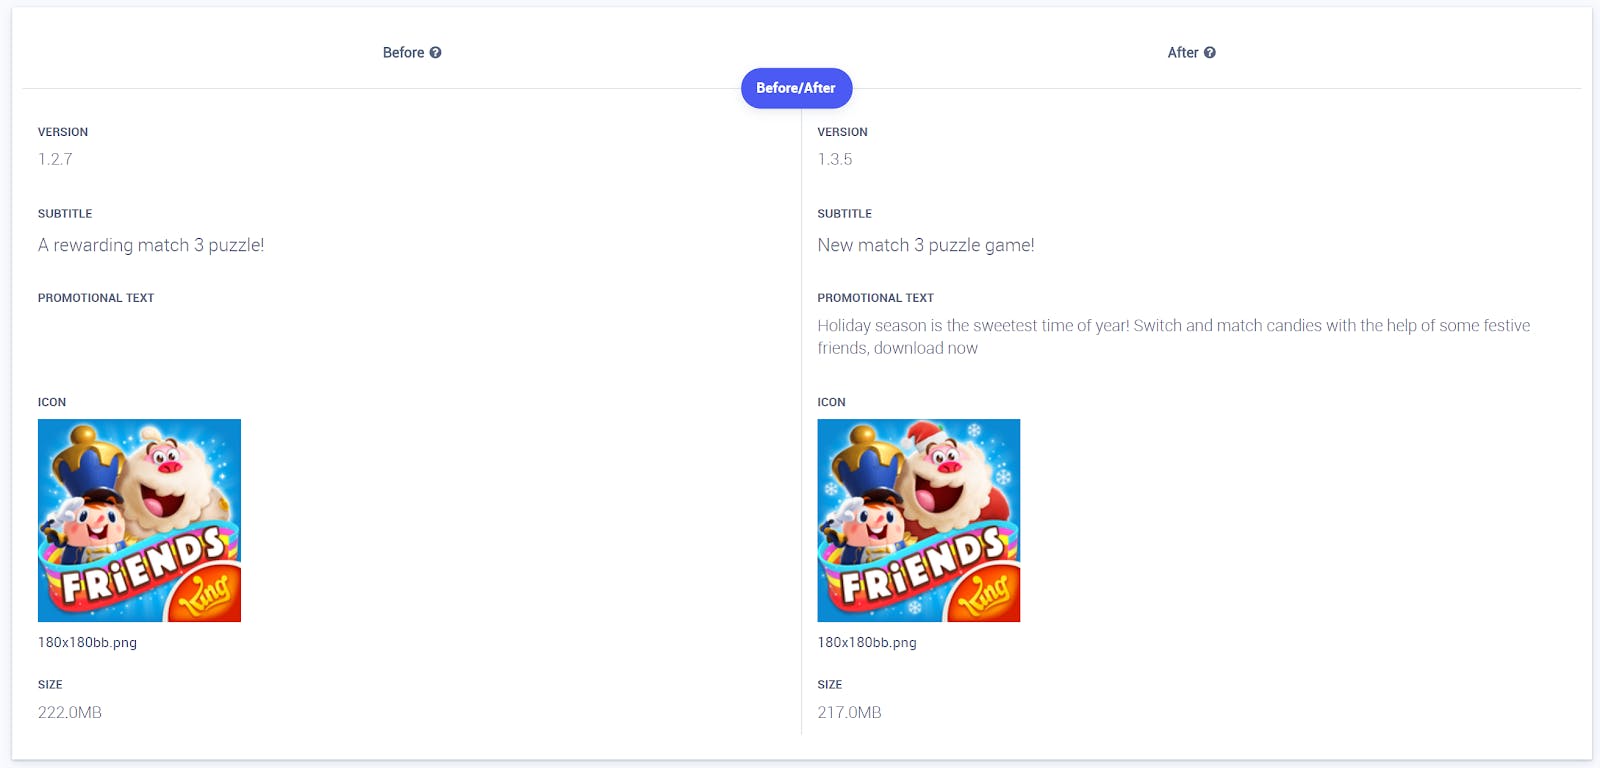Click the help icon next to Before

coord(435,53)
